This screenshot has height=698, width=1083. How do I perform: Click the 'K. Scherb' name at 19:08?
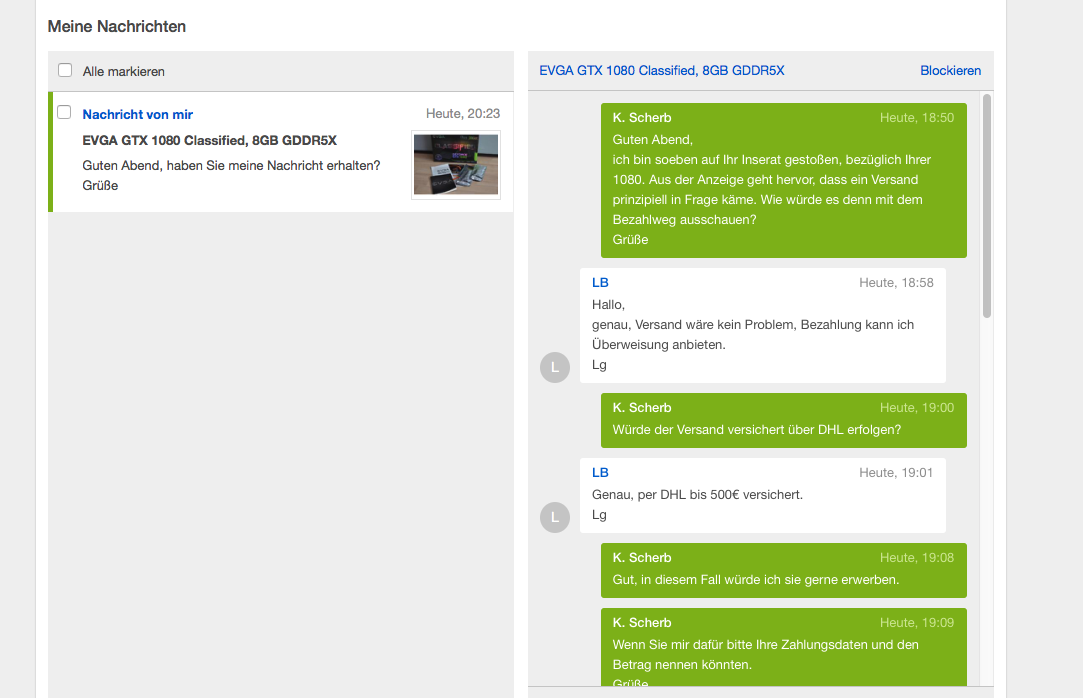pos(642,557)
